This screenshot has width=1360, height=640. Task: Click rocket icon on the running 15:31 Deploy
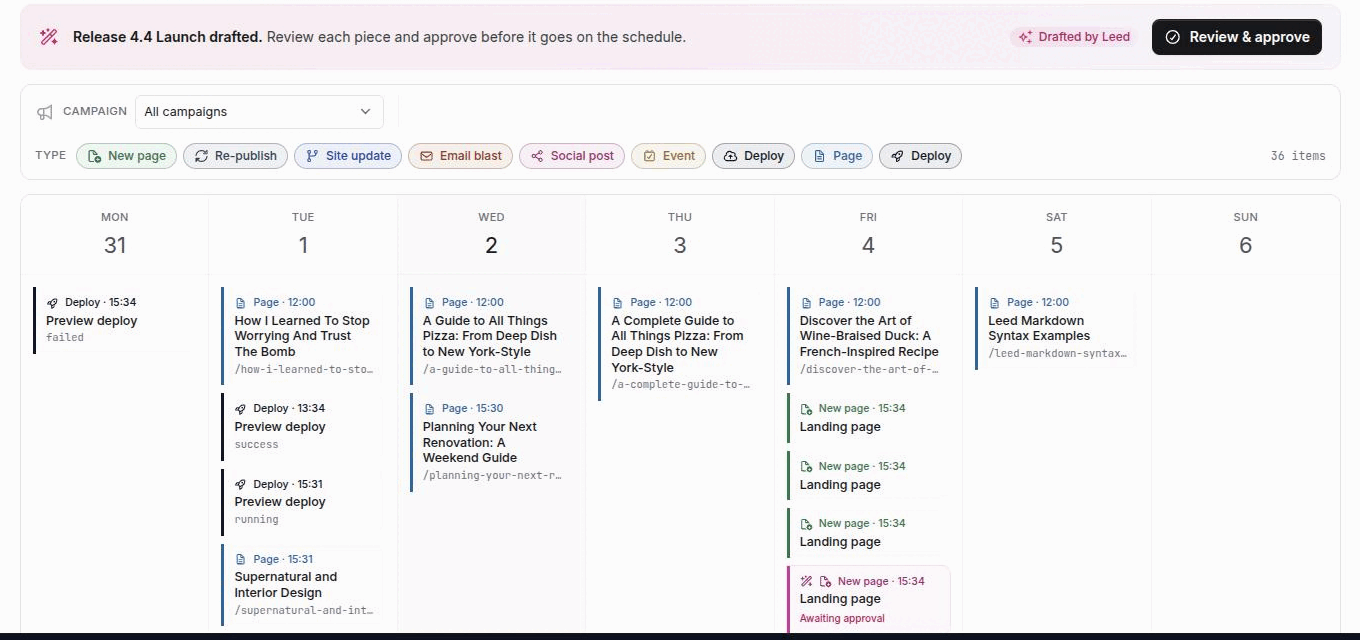pyautogui.click(x=240, y=485)
